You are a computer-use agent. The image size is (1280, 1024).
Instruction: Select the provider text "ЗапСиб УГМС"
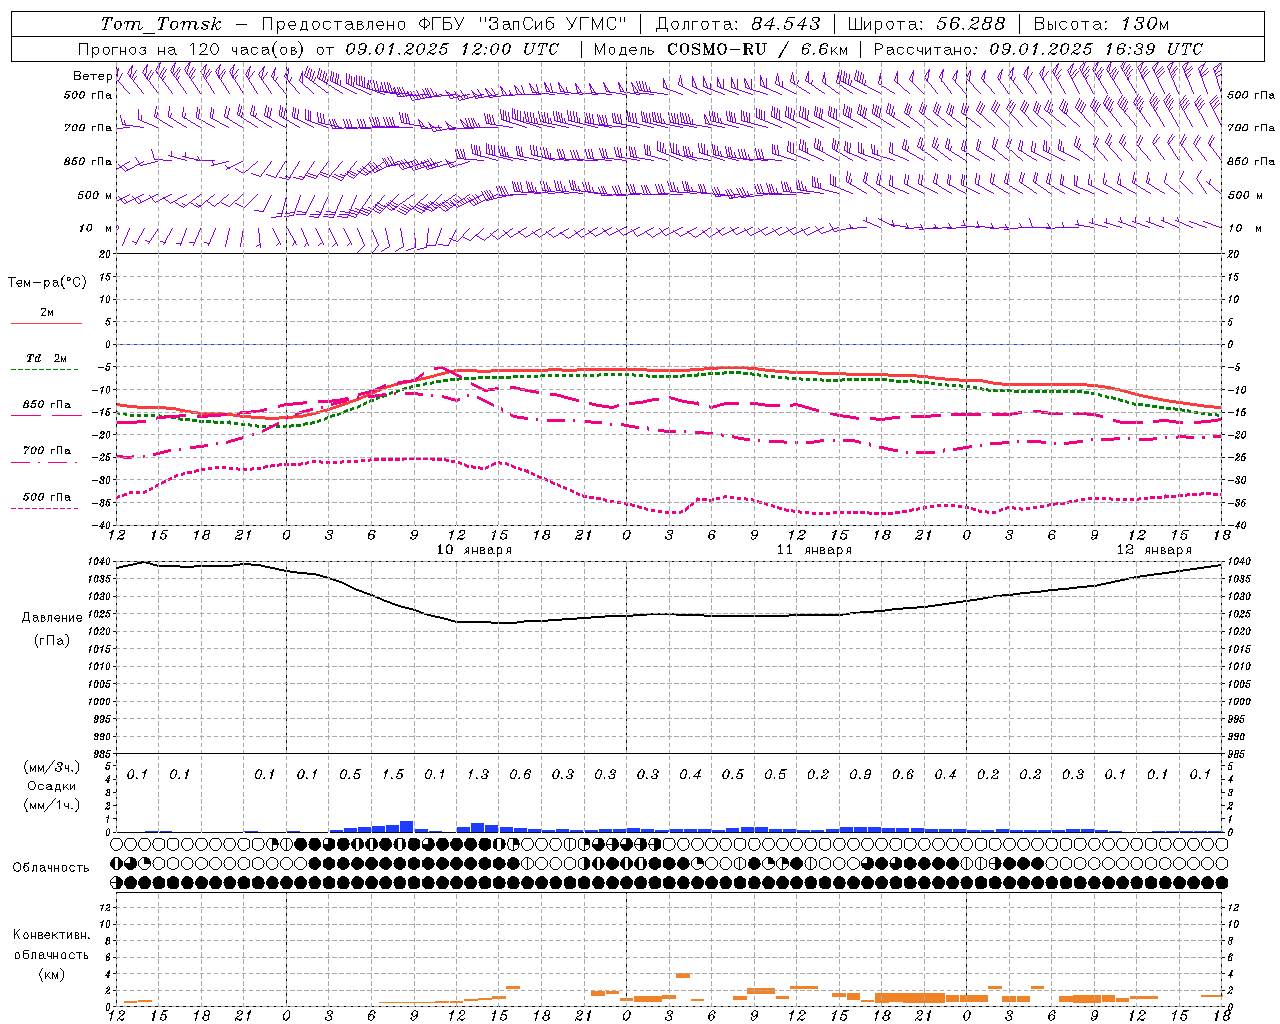coord(553,24)
